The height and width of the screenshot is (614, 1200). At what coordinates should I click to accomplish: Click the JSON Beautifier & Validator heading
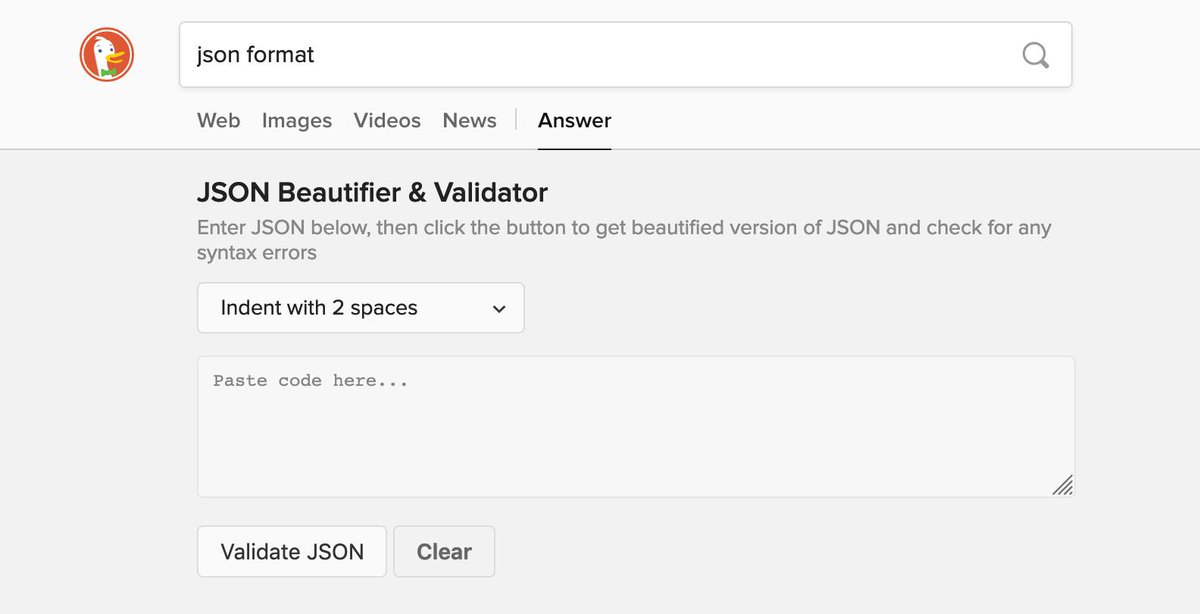[372, 192]
